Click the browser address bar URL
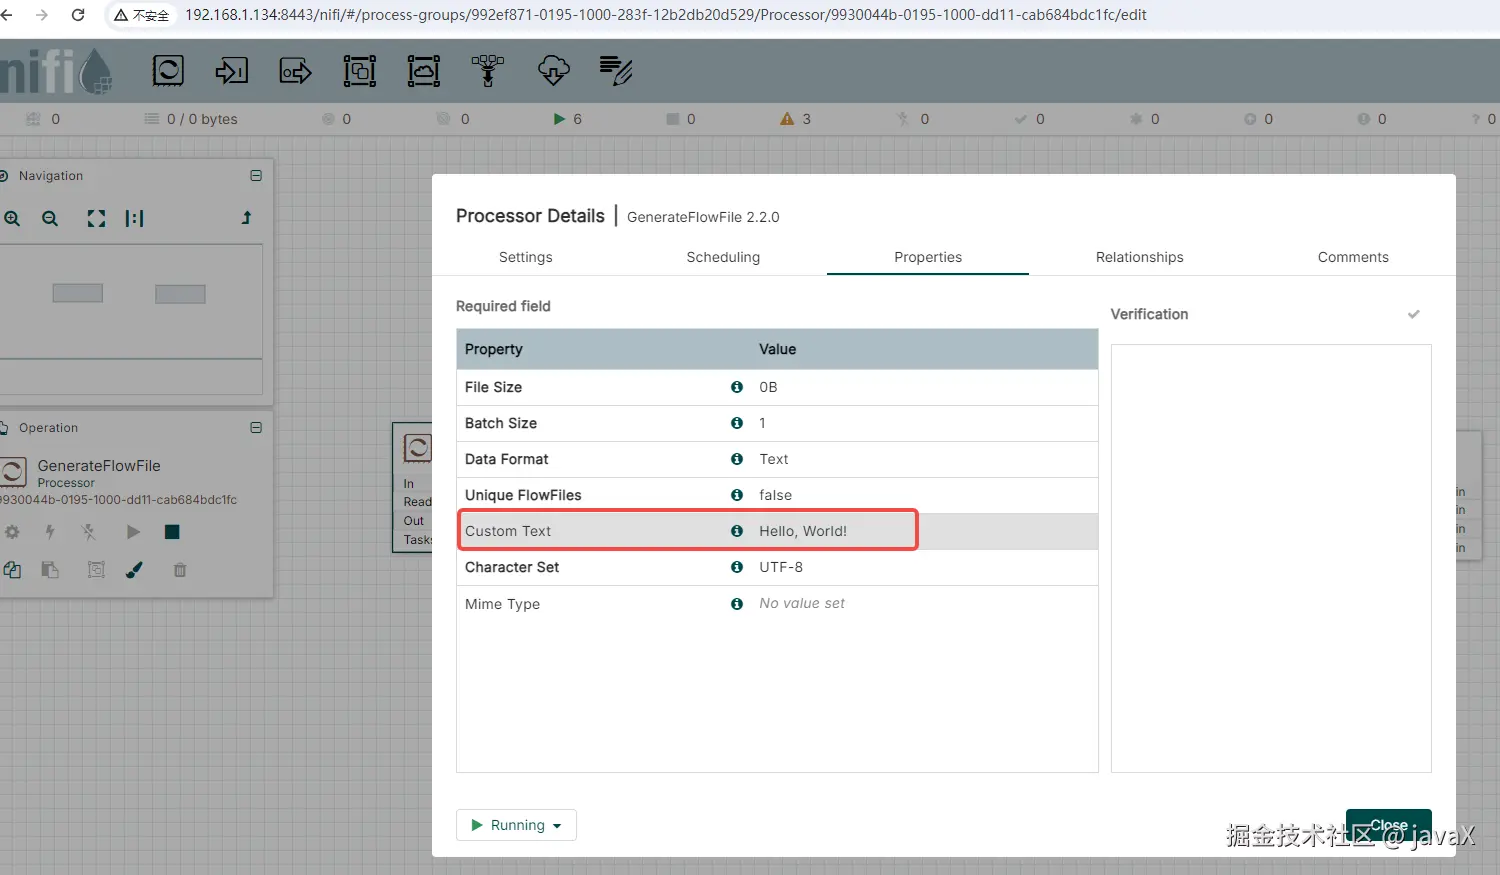 coord(665,15)
